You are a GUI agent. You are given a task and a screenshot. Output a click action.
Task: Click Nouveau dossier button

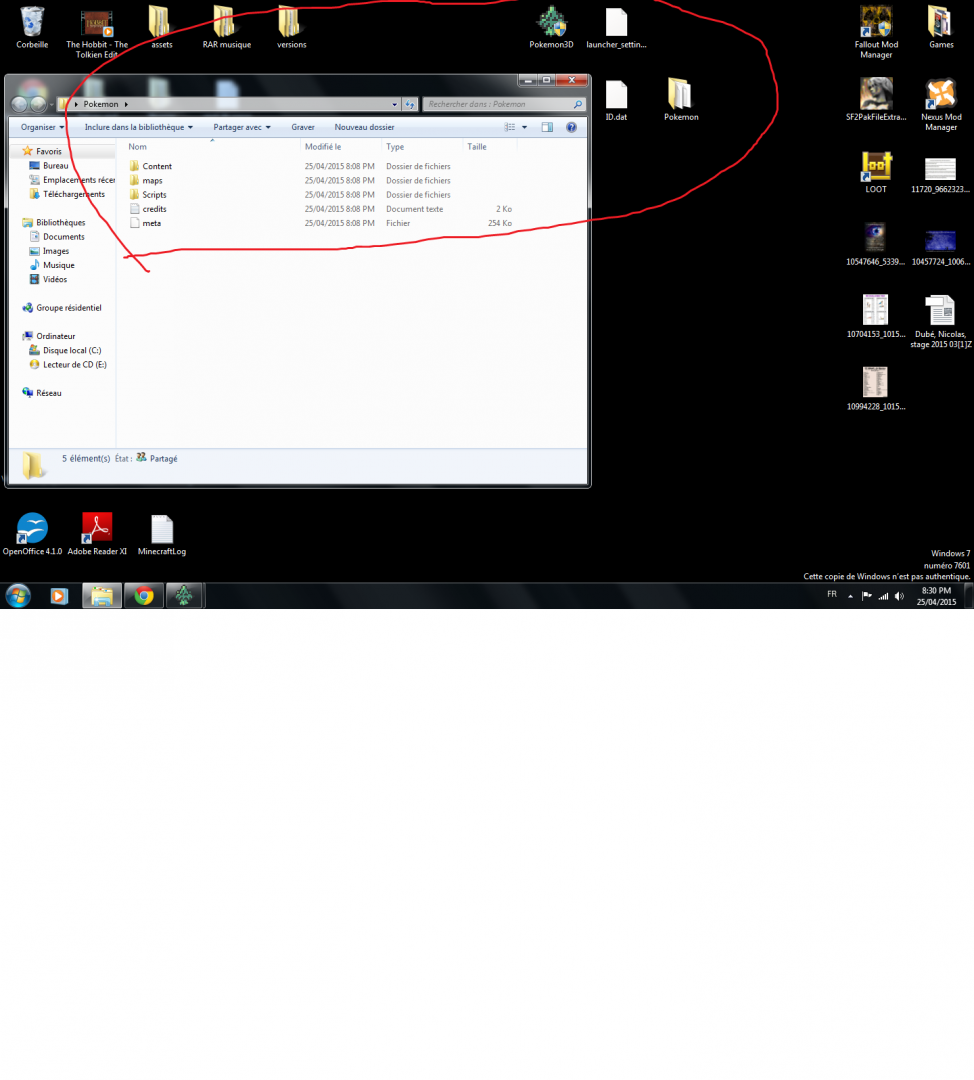tap(364, 127)
